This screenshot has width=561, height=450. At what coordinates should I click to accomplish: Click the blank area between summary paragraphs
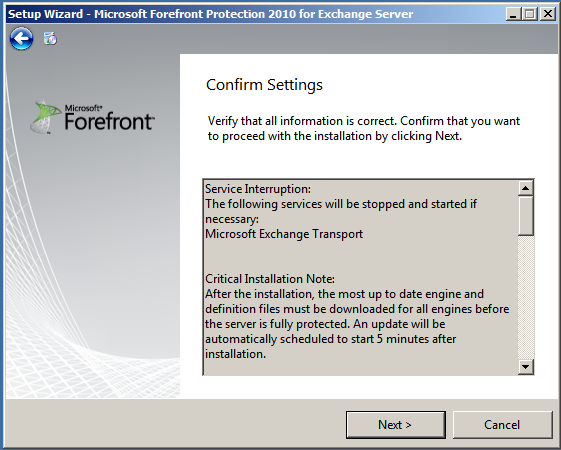coord(361,256)
